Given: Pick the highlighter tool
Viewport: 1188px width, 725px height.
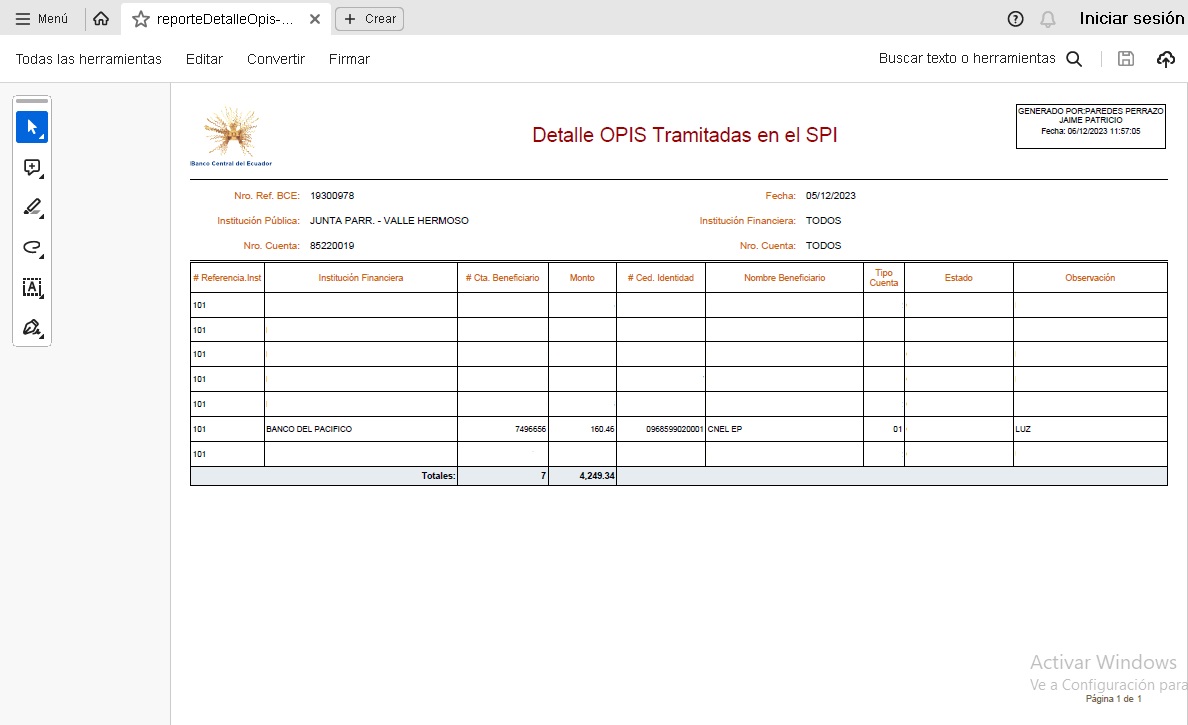Looking at the screenshot, I should point(32,208).
